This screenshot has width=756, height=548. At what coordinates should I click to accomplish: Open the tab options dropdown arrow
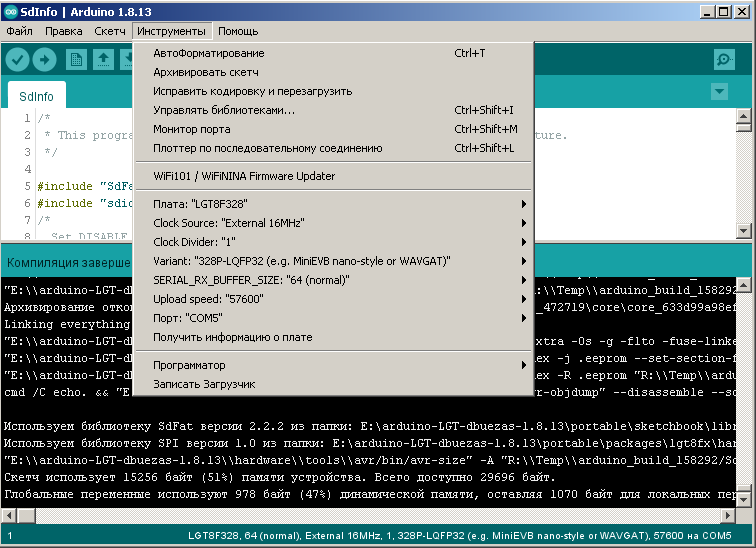[x=719, y=91]
